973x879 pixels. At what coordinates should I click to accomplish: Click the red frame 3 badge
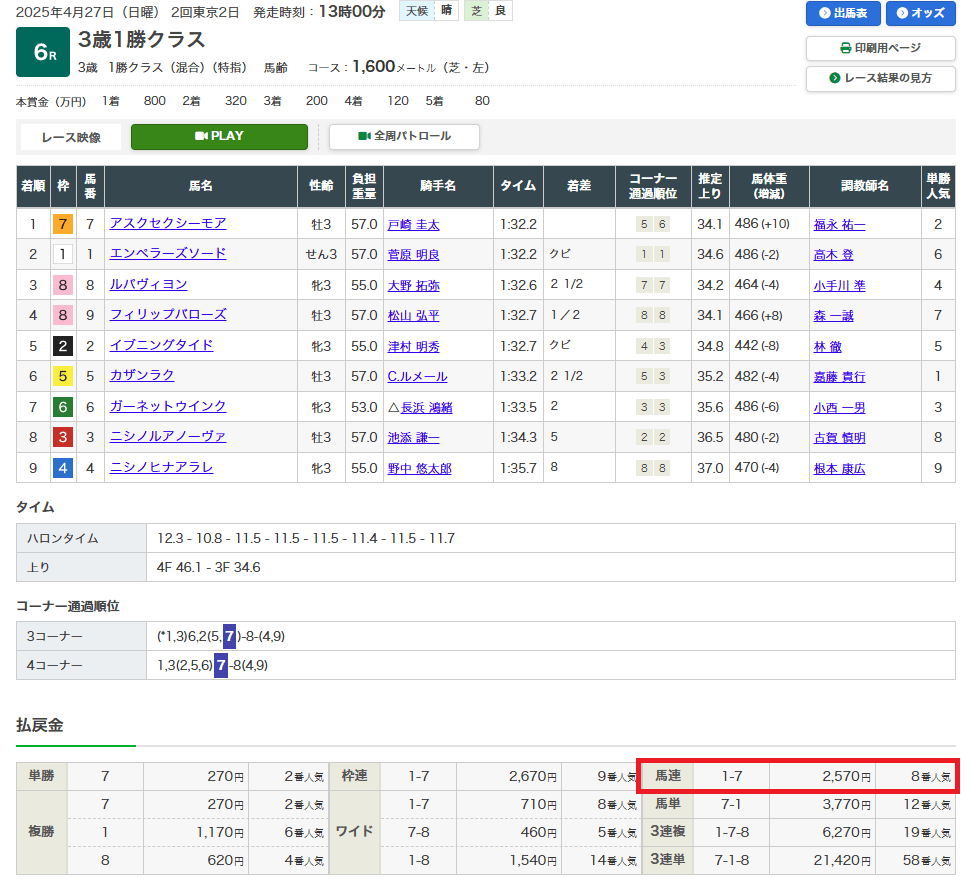(x=63, y=437)
